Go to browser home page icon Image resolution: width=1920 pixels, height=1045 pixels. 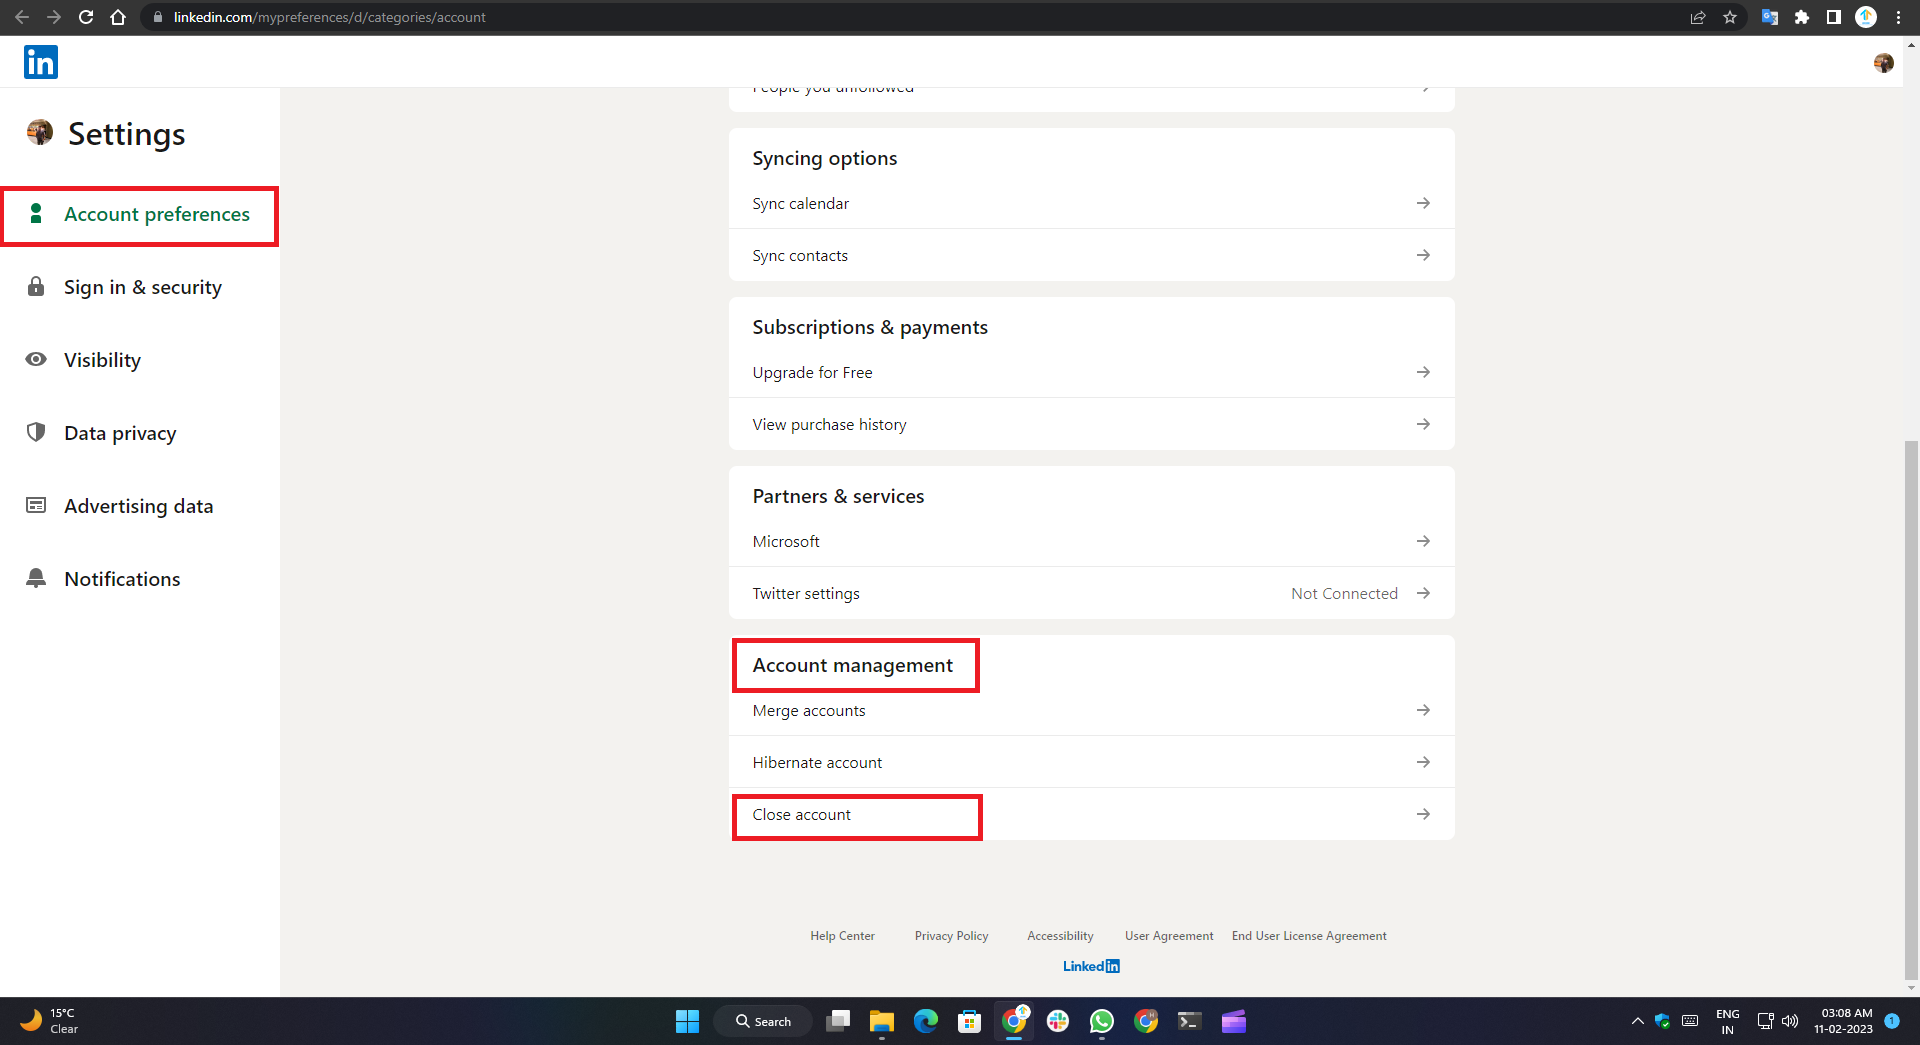pyautogui.click(x=118, y=17)
